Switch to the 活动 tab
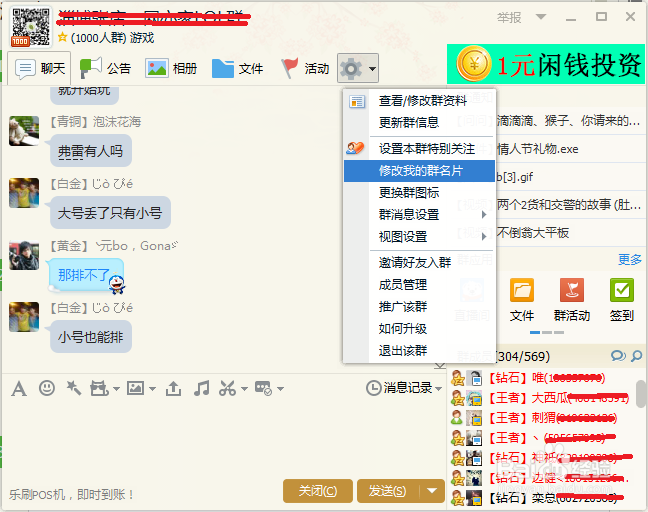648x512 pixels. [305, 68]
